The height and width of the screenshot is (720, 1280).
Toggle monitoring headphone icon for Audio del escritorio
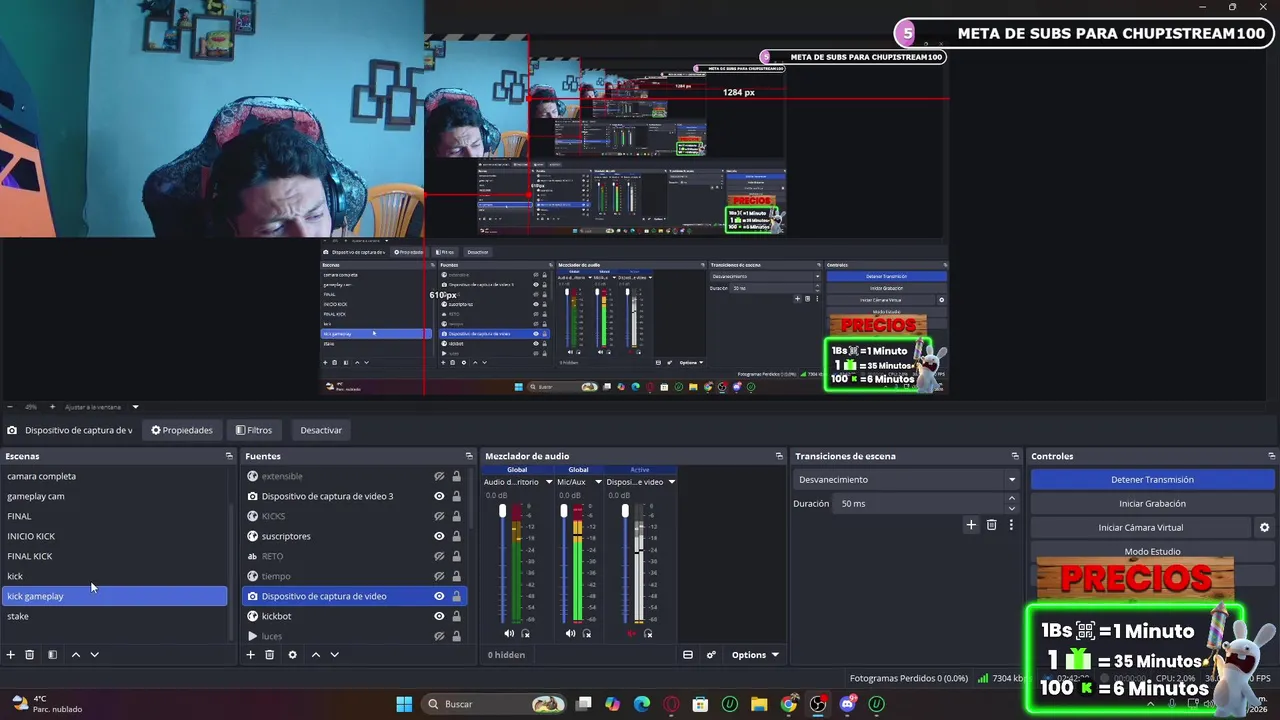(x=526, y=633)
